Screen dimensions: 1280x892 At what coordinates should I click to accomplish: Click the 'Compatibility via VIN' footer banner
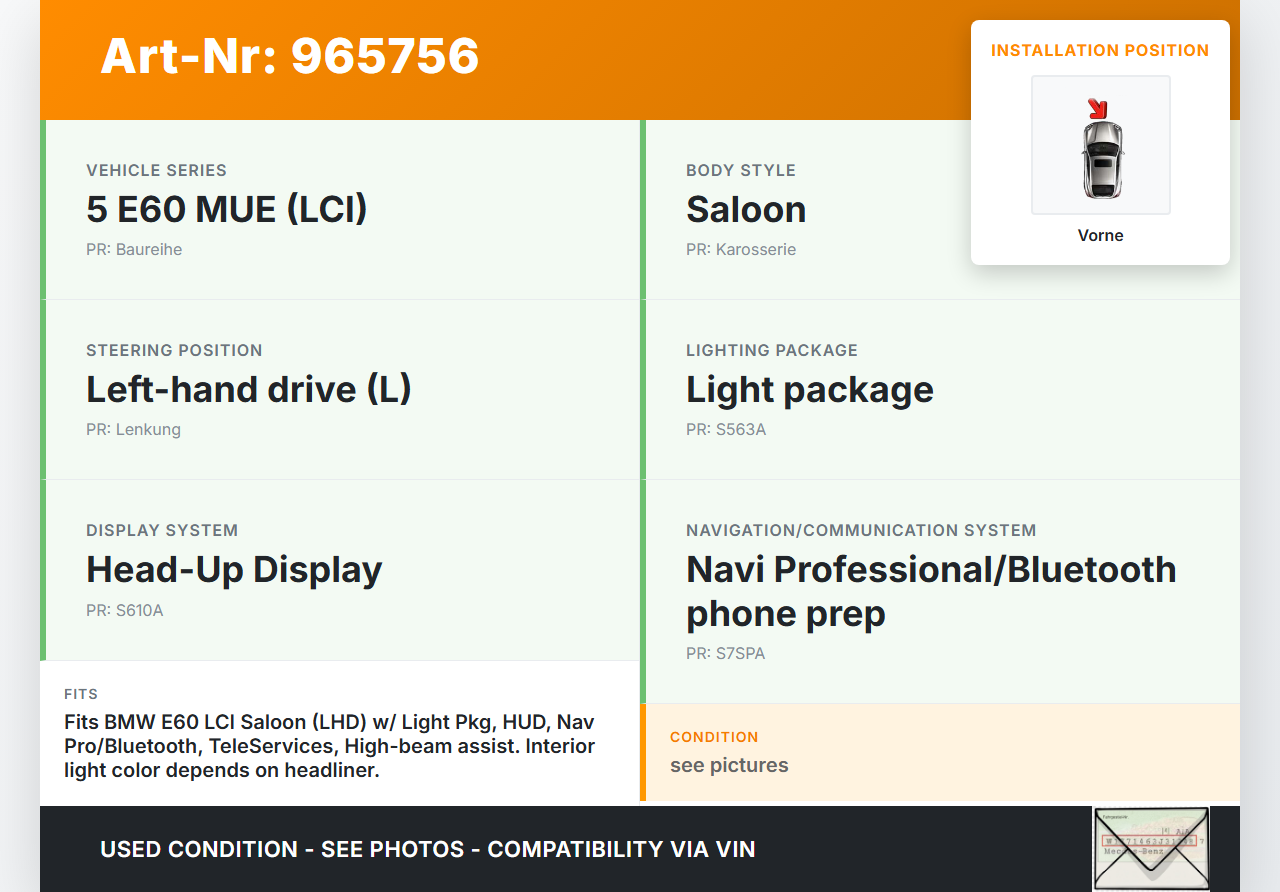[x=428, y=849]
